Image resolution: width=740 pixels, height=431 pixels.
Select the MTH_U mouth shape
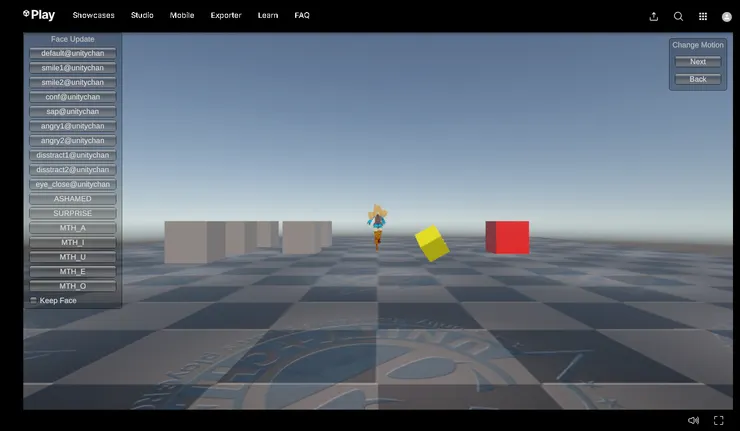(73, 257)
